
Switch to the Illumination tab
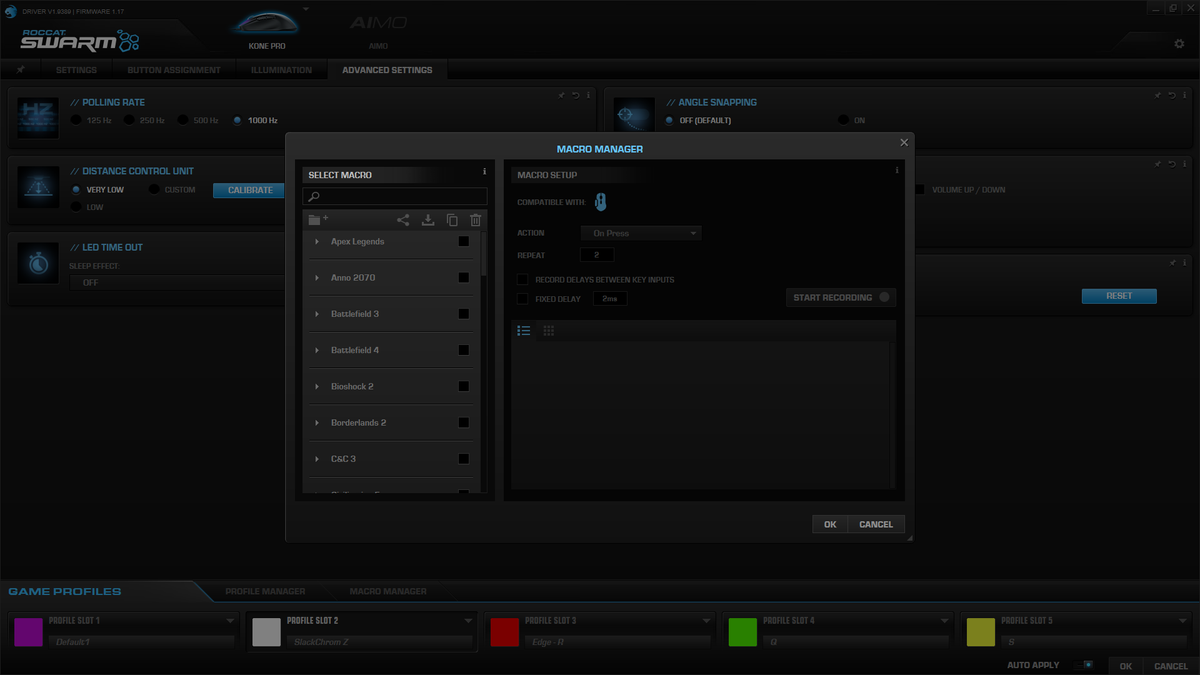[282, 70]
